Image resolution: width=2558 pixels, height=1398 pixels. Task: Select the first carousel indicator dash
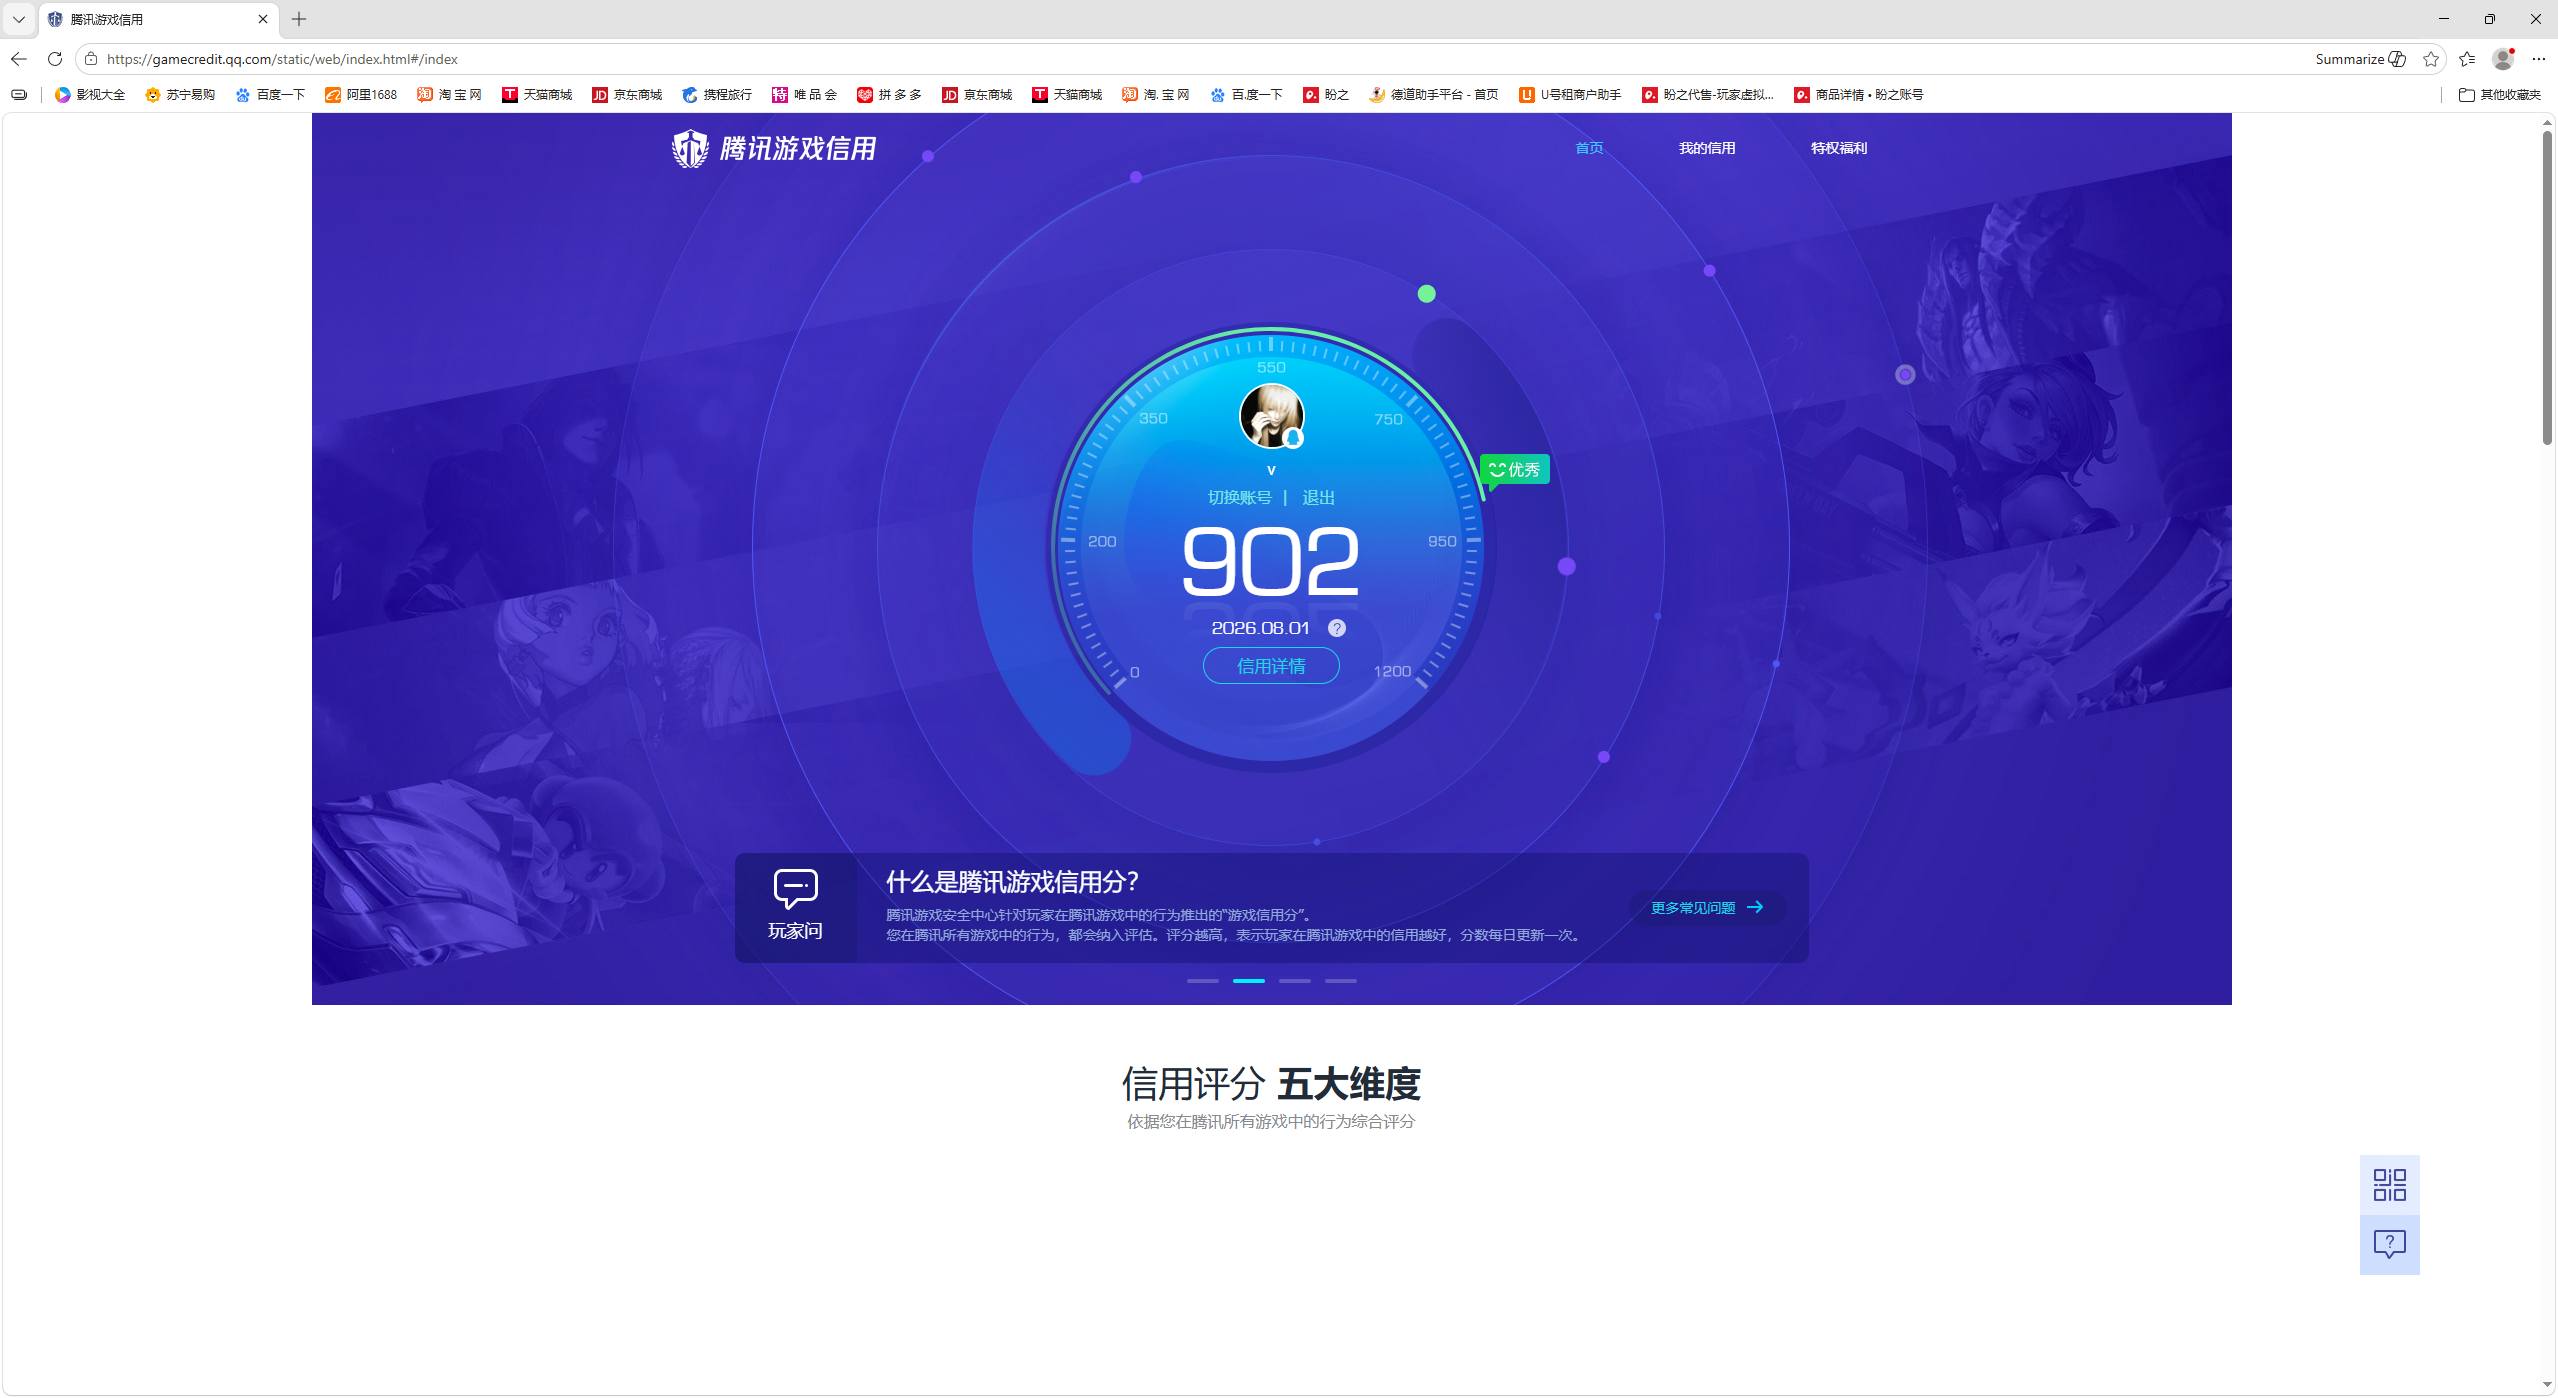pyautogui.click(x=1202, y=981)
